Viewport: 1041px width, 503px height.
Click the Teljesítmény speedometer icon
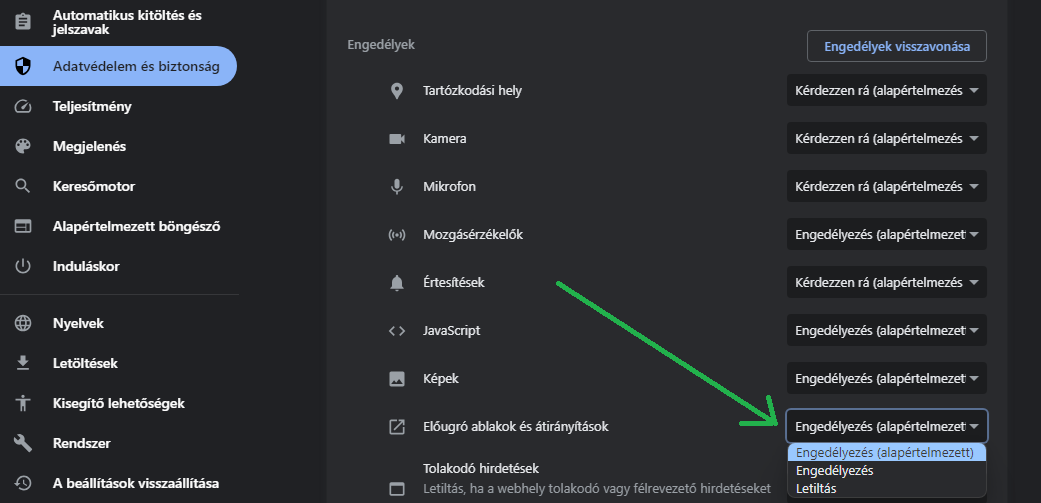pyautogui.click(x=23, y=106)
